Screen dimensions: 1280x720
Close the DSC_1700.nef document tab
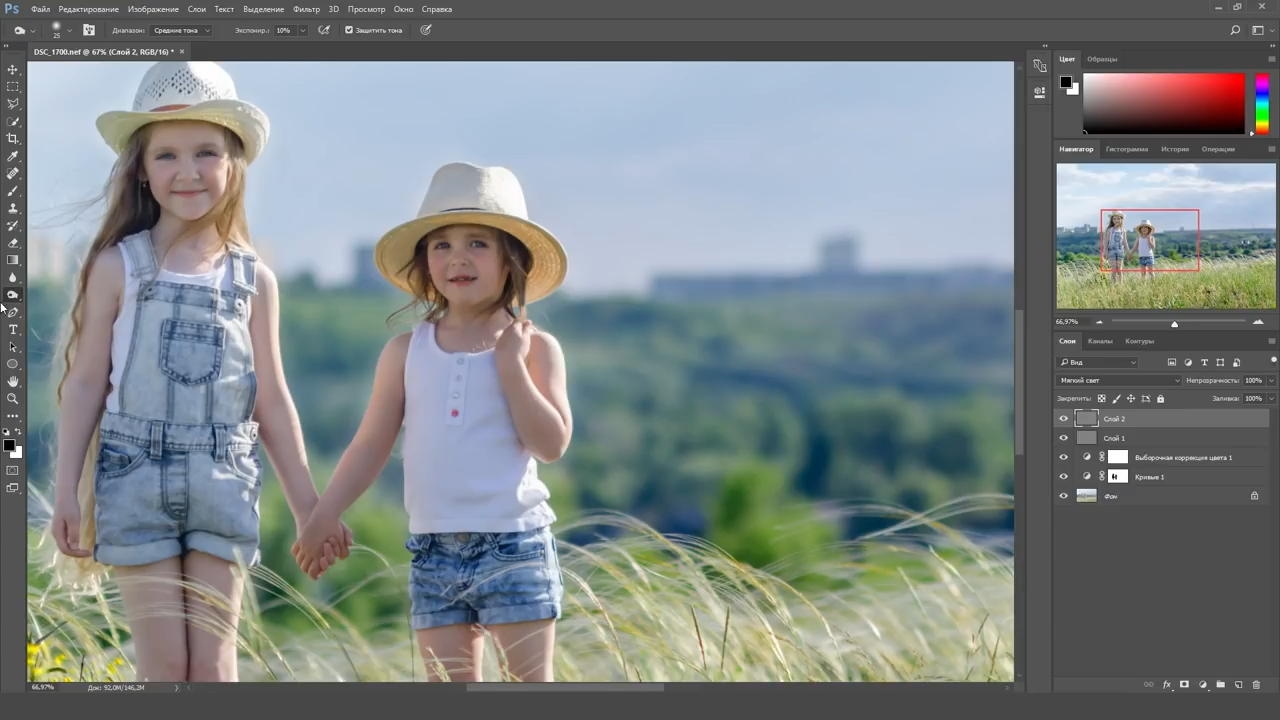coord(182,51)
